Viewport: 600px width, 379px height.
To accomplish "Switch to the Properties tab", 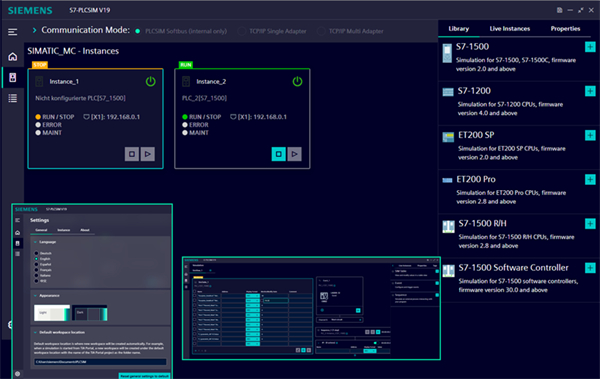I will click(565, 29).
